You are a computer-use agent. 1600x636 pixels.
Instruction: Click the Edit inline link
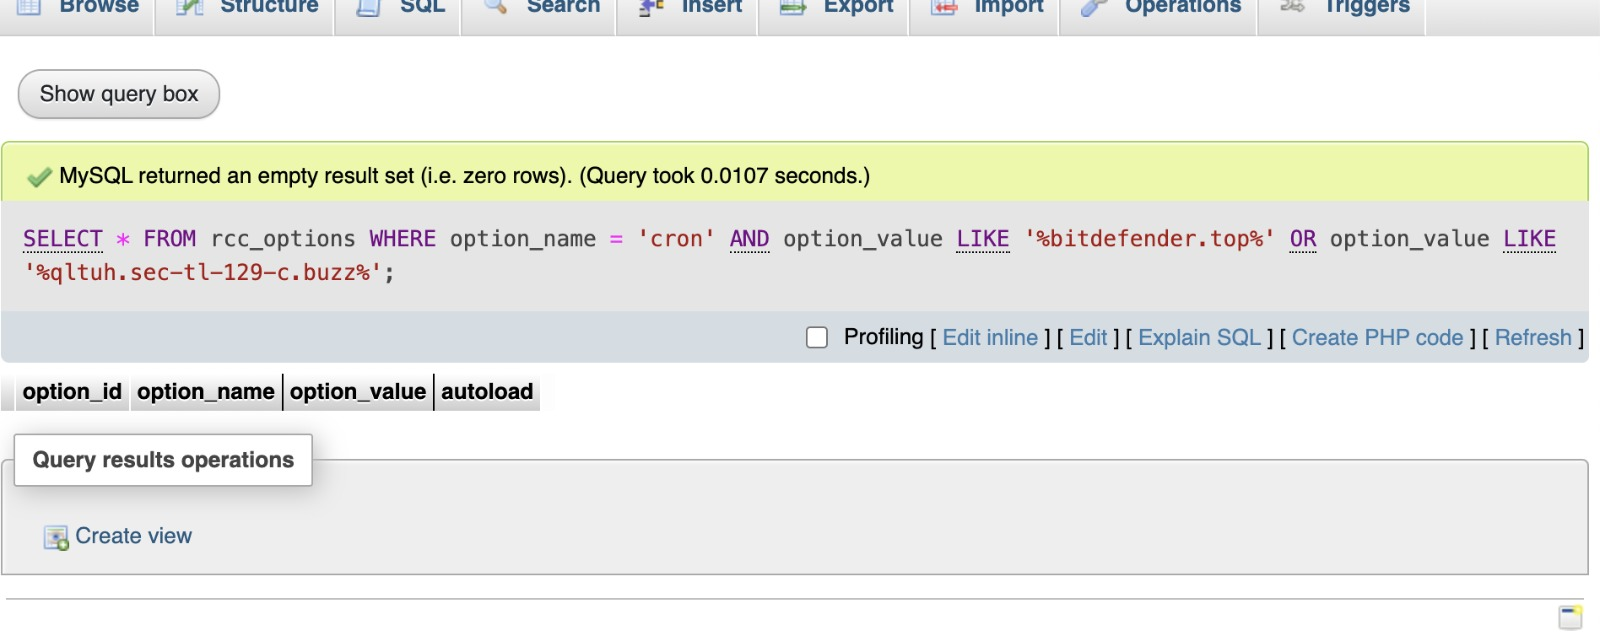click(989, 338)
